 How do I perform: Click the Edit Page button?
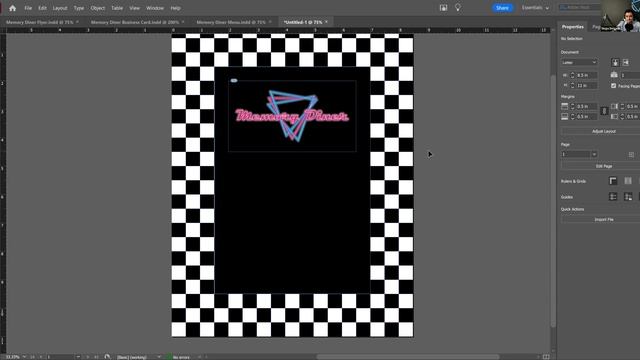click(x=603, y=166)
